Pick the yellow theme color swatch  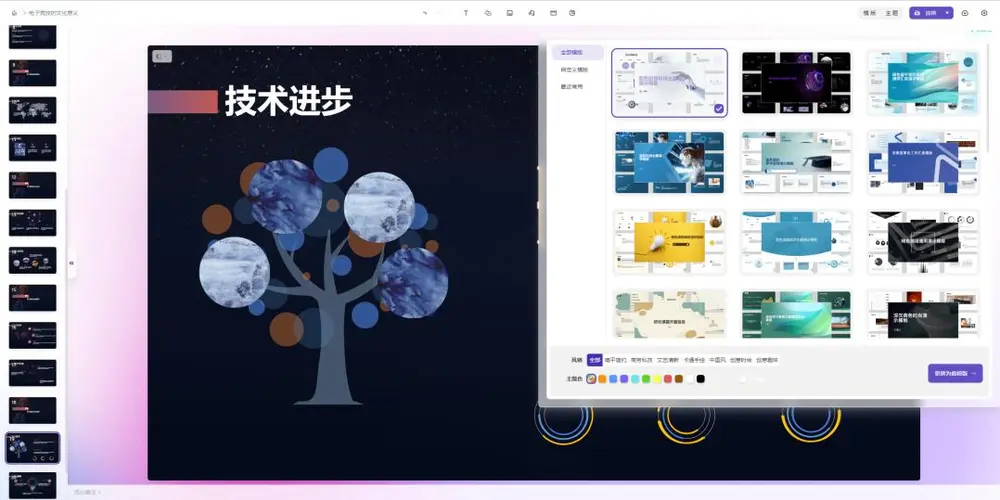click(x=657, y=379)
